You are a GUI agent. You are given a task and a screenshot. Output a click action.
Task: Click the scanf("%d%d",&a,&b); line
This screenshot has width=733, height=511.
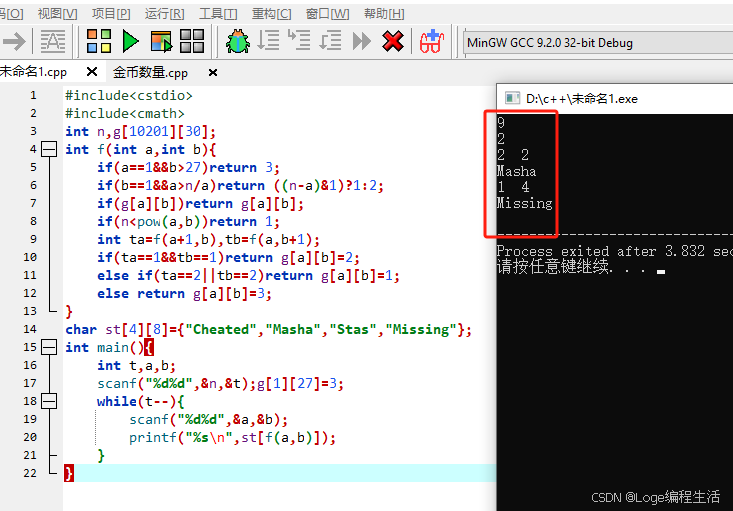coord(208,419)
